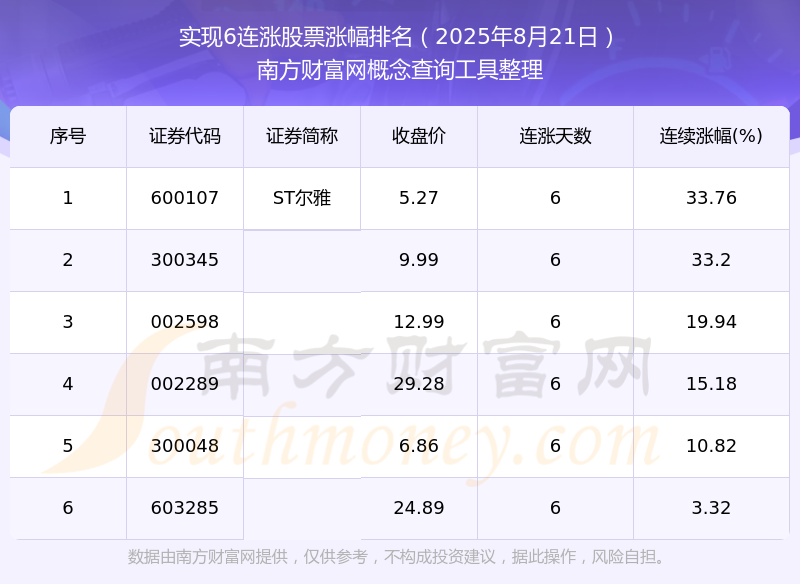Click the disclaimer text at bottom

tap(396, 556)
